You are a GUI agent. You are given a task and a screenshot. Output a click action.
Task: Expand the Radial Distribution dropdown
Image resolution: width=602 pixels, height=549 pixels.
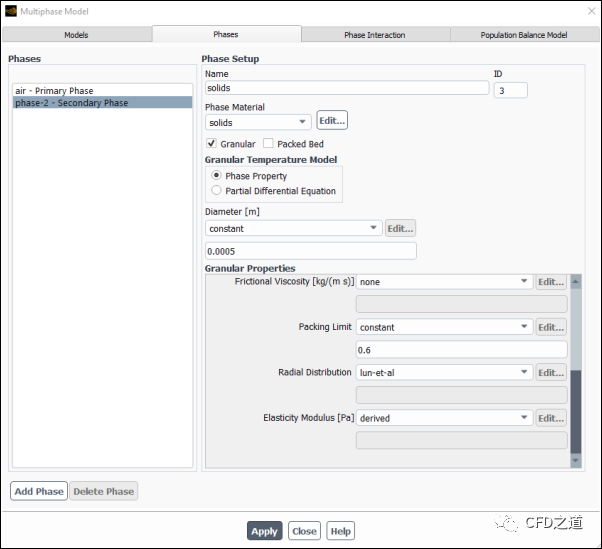444,373
